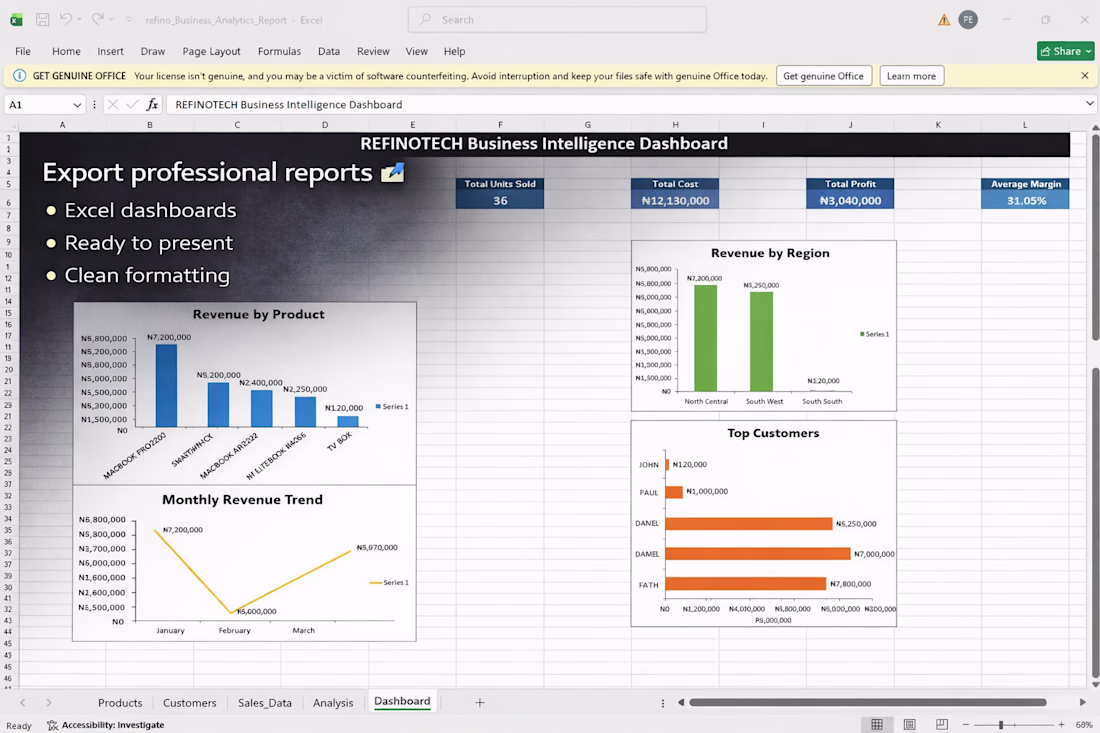Click the green Share button
The height and width of the screenshot is (733, 1100).
[1066, 51]
